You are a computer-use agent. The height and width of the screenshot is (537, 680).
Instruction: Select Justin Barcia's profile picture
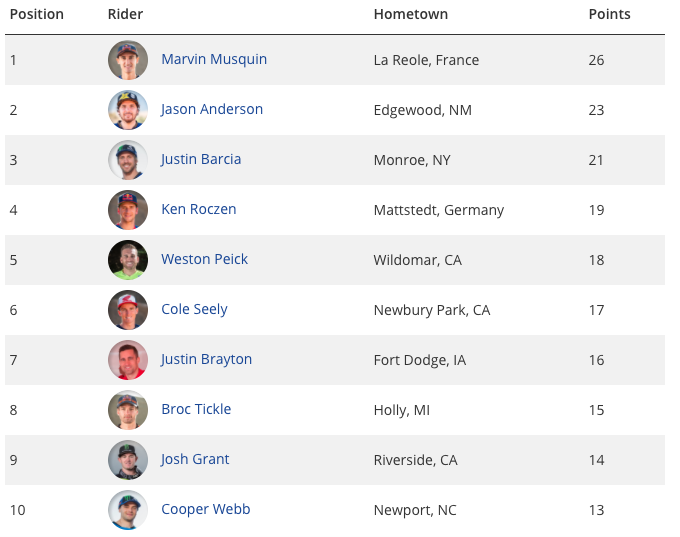128,160
